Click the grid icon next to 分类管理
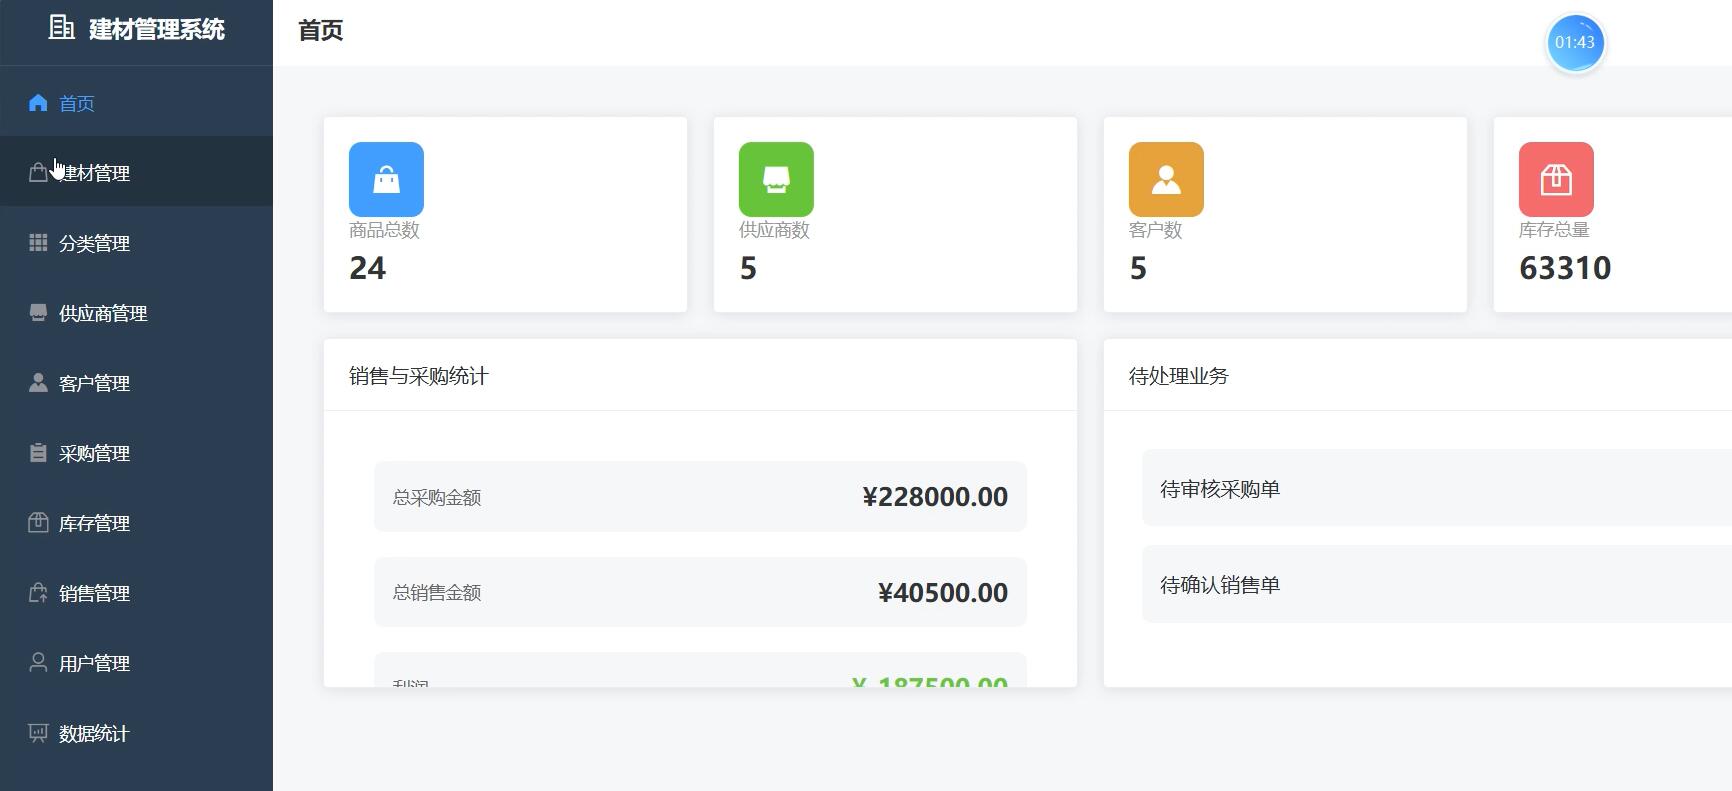This screenshot has width=1732, height=791. tap(38, 243)
